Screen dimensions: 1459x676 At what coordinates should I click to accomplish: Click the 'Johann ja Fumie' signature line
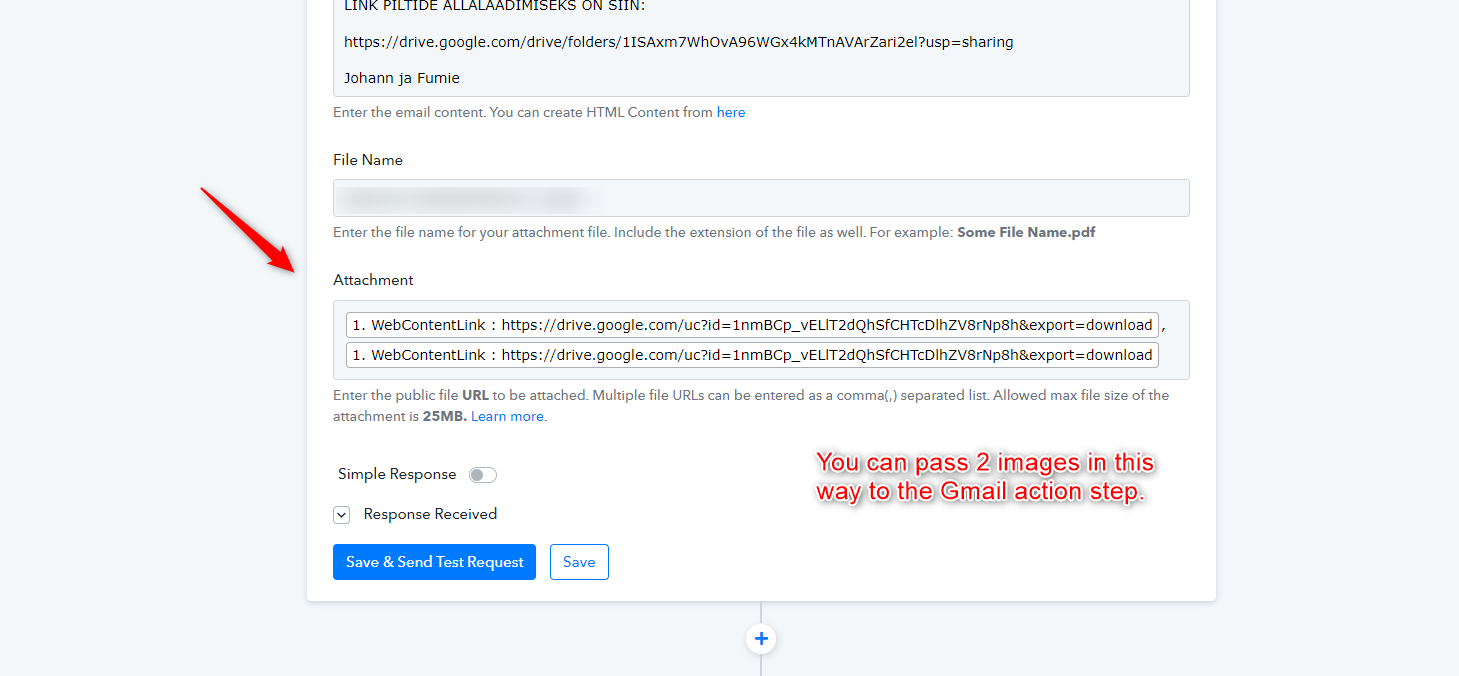click(x=402, y=78)
